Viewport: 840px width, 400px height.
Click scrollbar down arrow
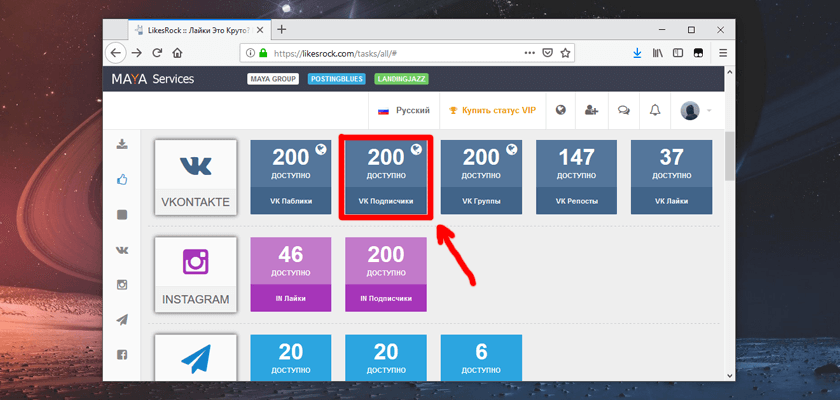(x=729, y=375)
